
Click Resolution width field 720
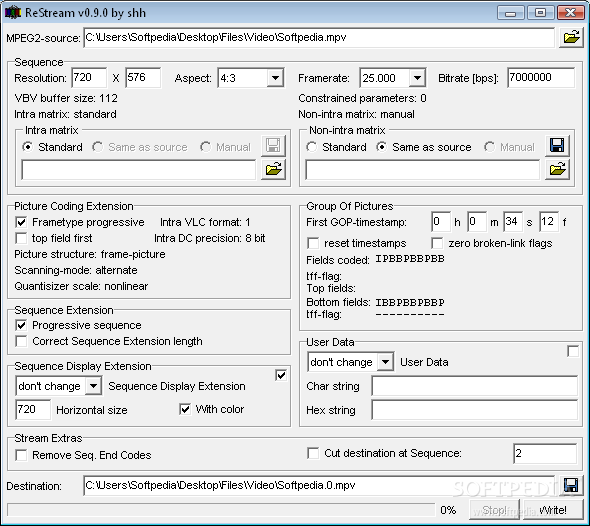pos(89,78)
